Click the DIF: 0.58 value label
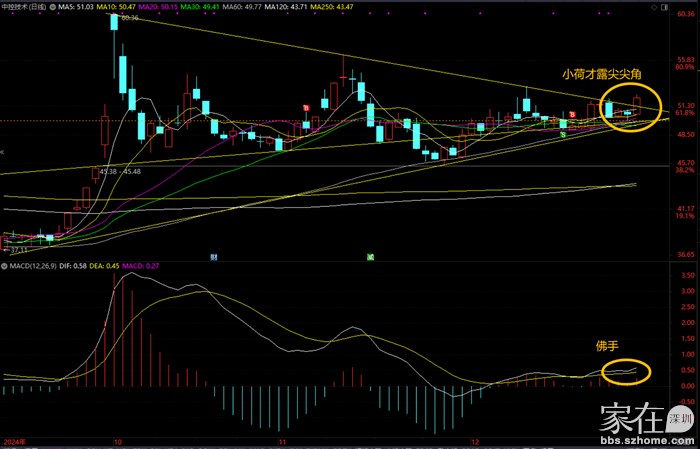 click(80, 267)
